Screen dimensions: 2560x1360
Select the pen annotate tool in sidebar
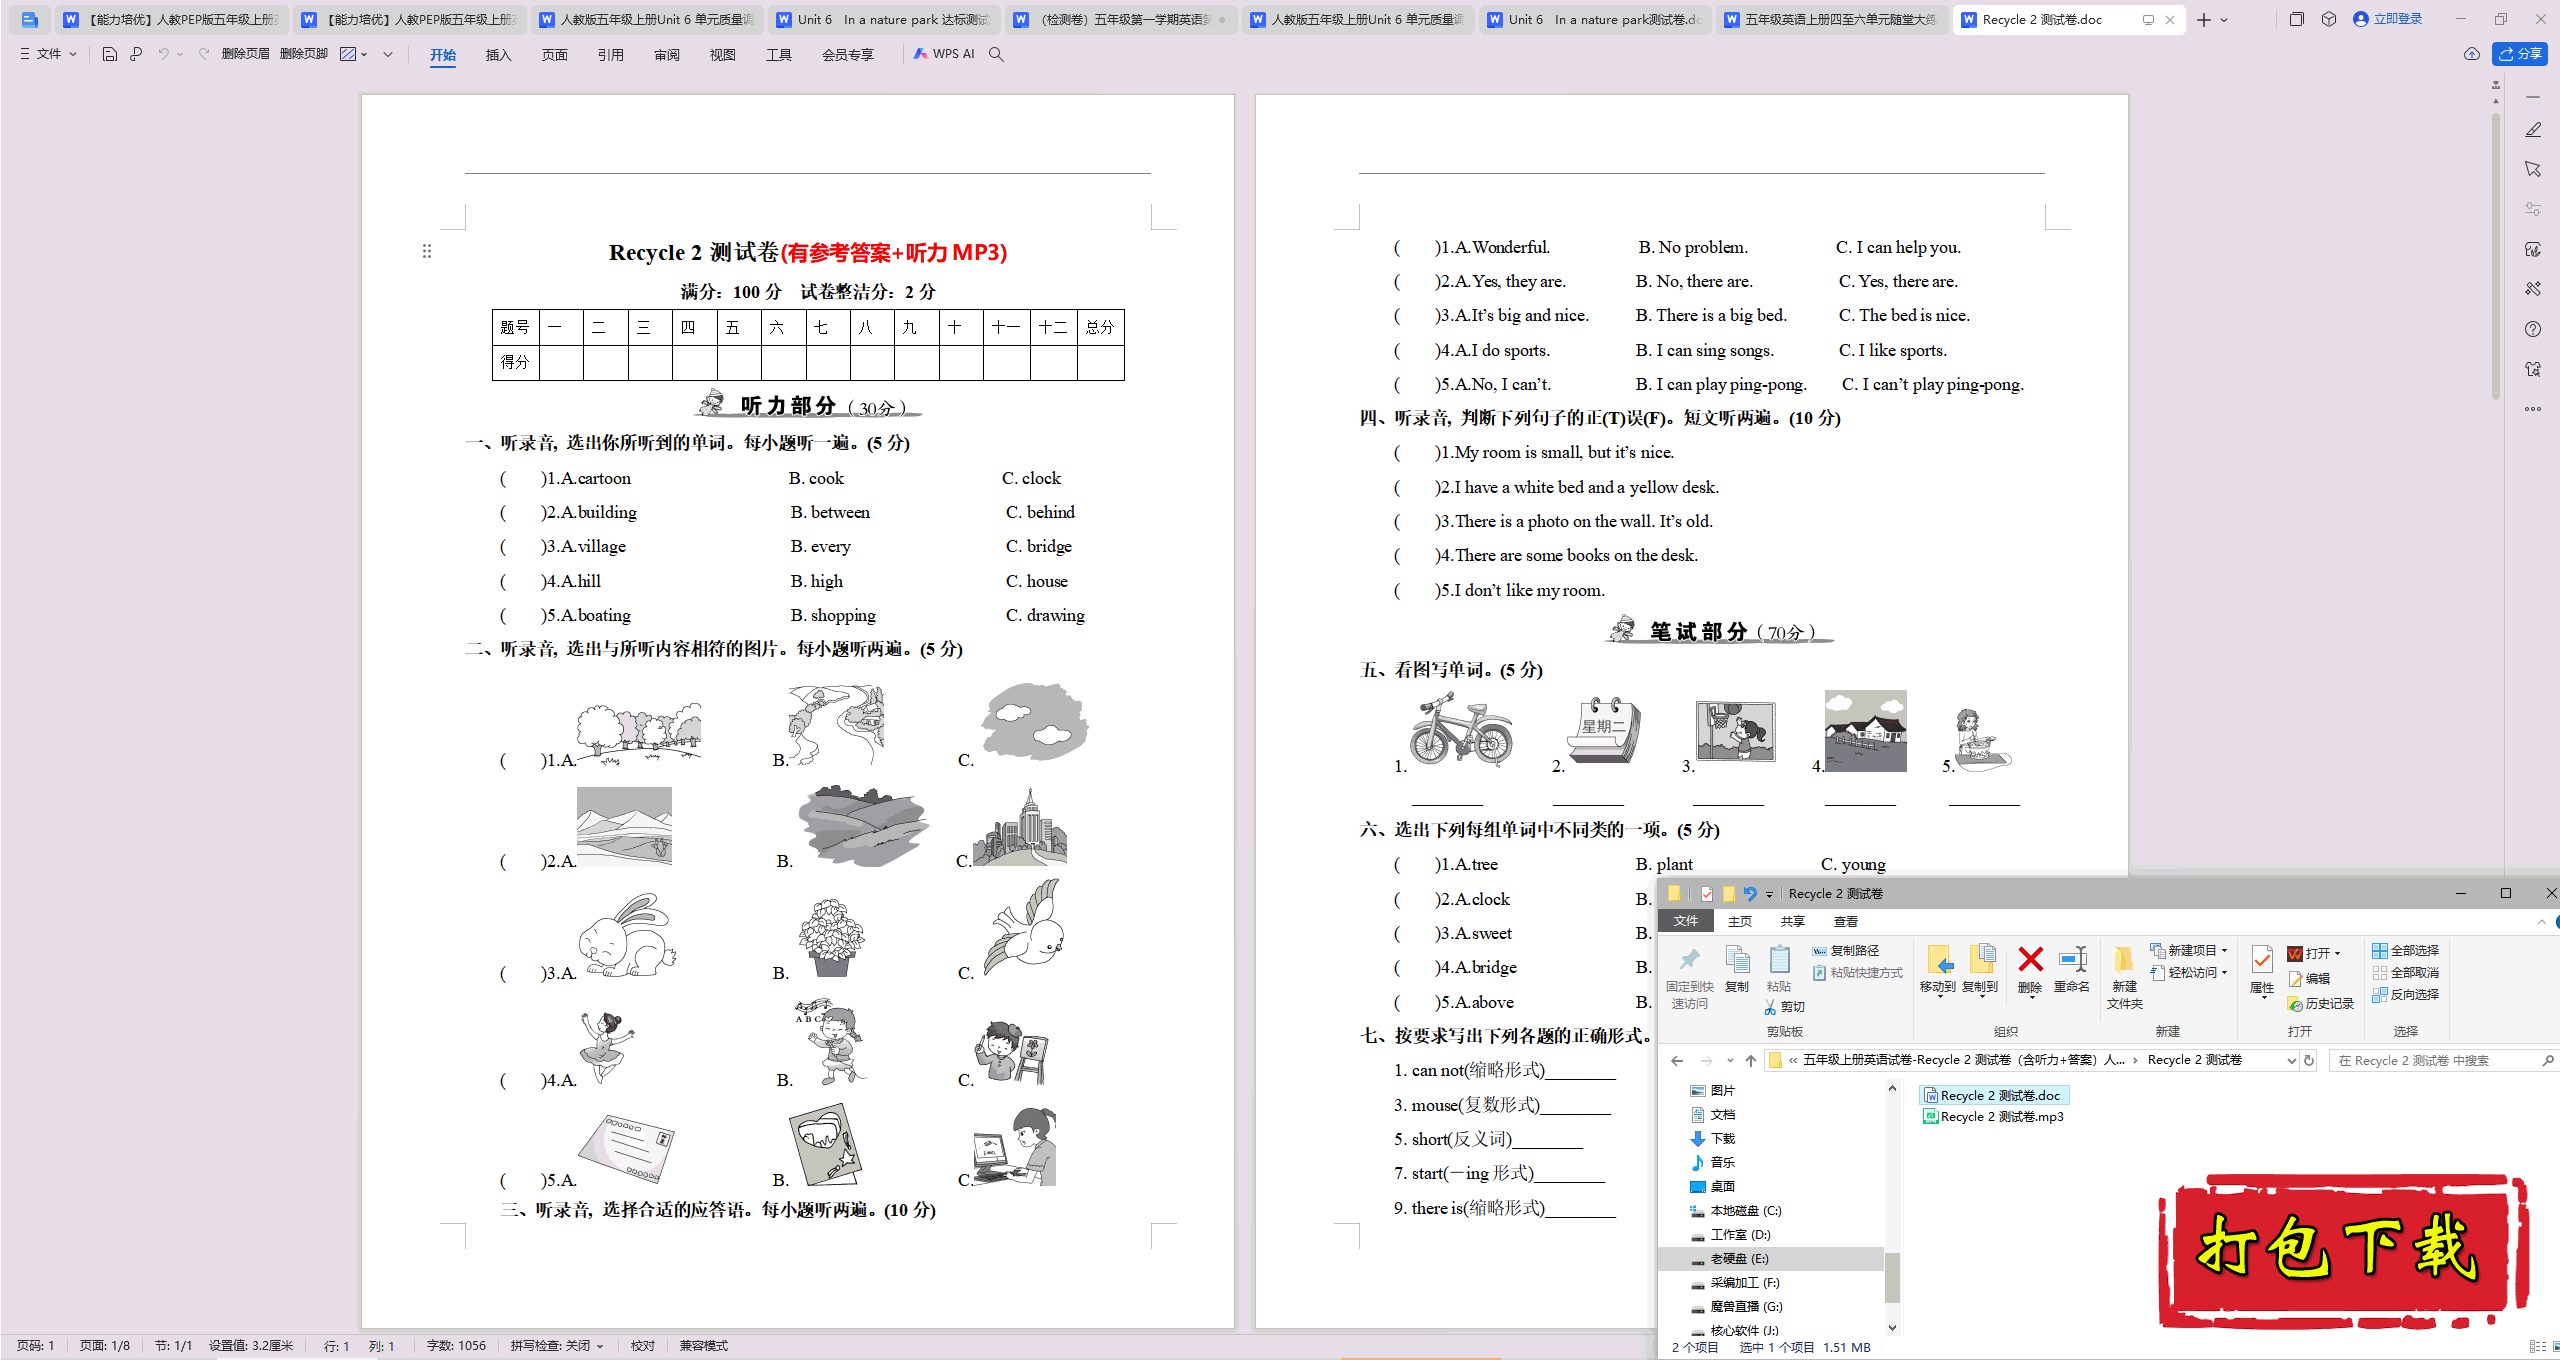[2533, 130]
